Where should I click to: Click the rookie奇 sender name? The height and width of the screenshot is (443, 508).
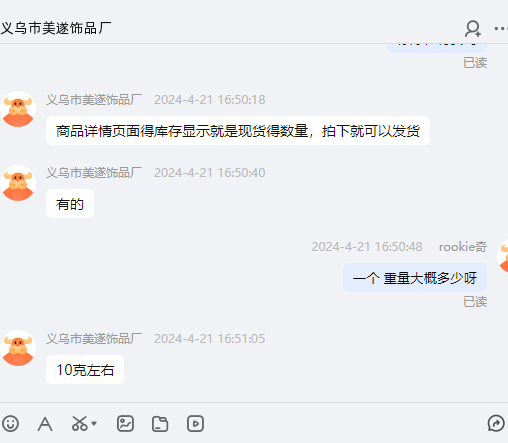tap(463, 247)
